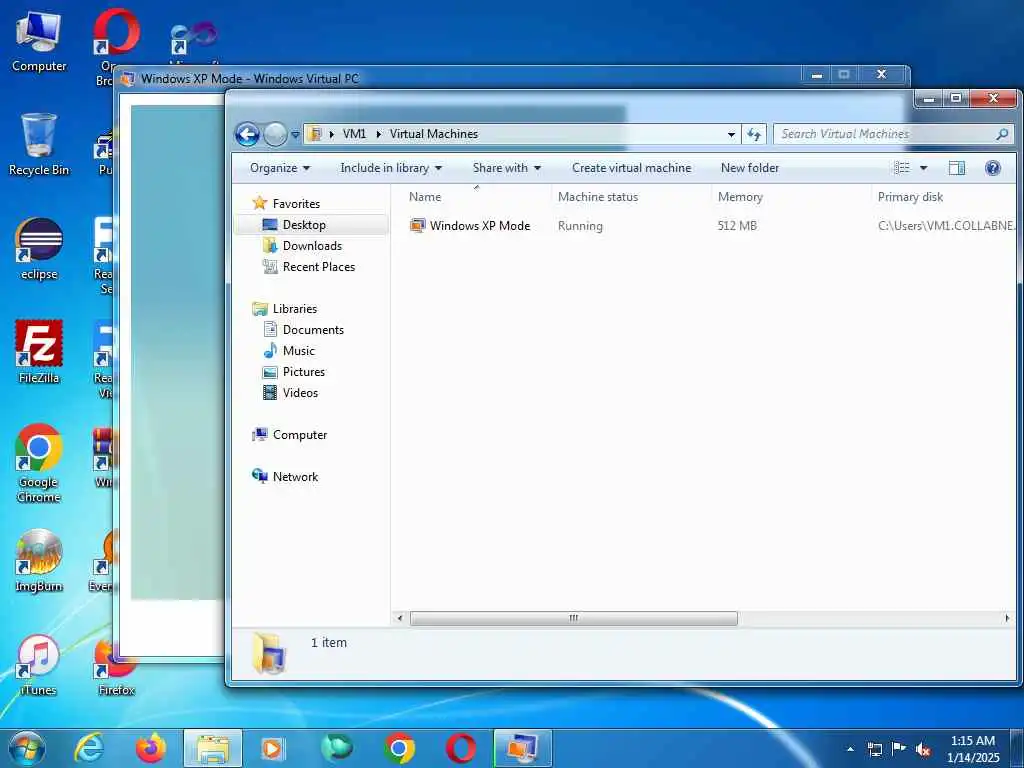Open the Share with dropdown
Viewport: 1024px width, 768px height.
coord(507,168)
